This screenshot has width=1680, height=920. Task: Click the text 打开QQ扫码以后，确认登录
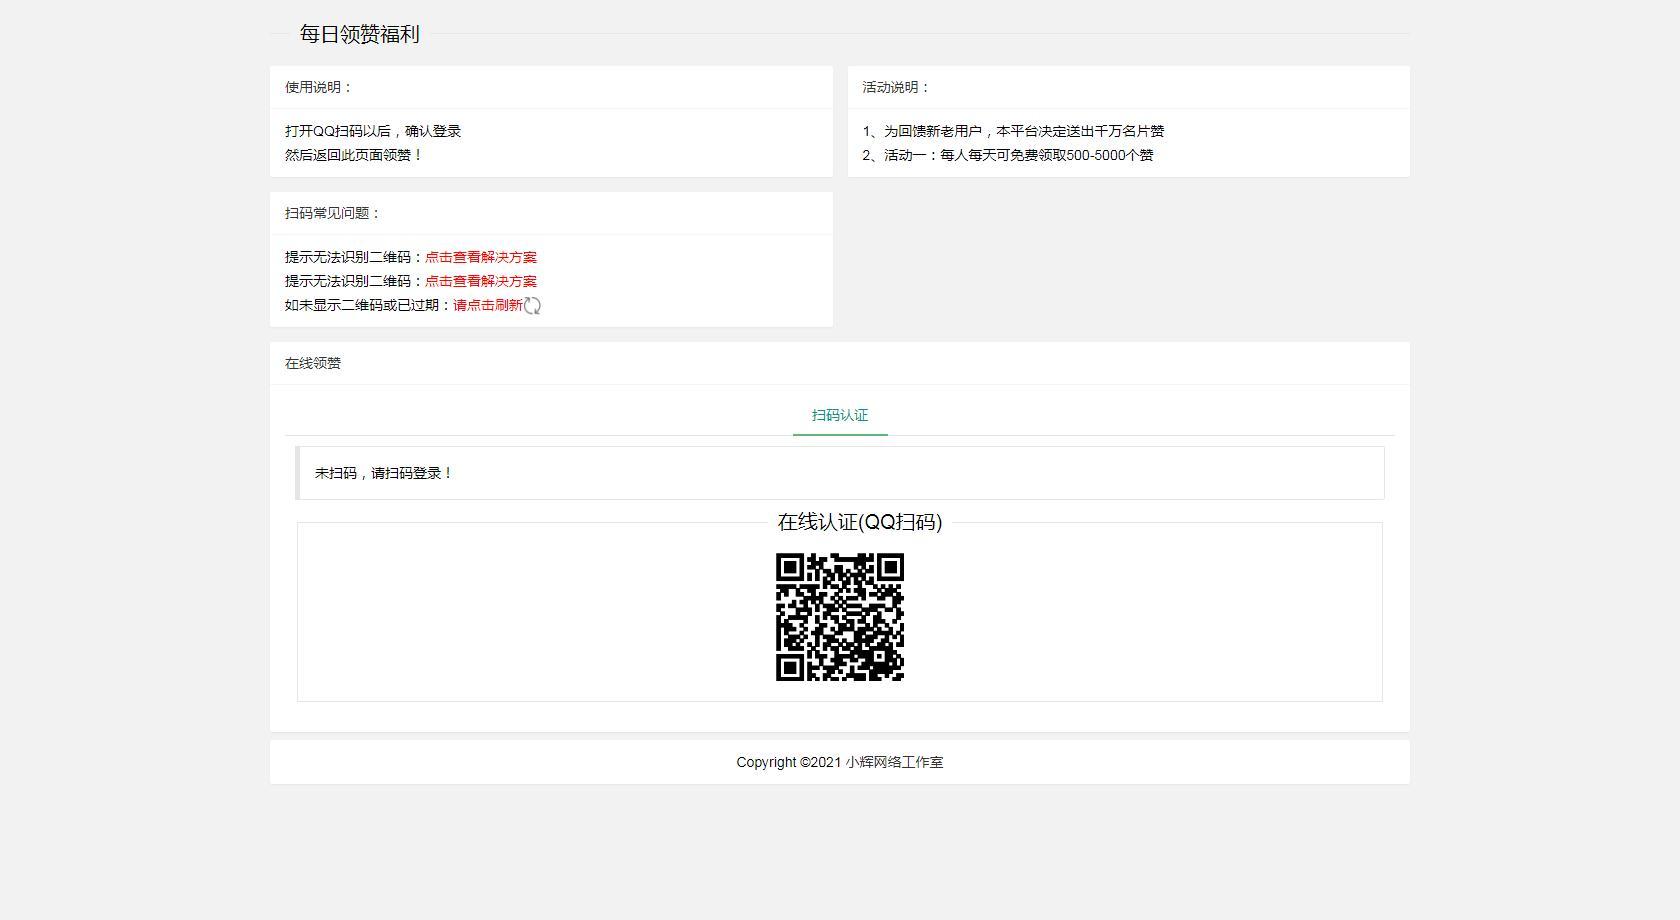tap(373, 131)
